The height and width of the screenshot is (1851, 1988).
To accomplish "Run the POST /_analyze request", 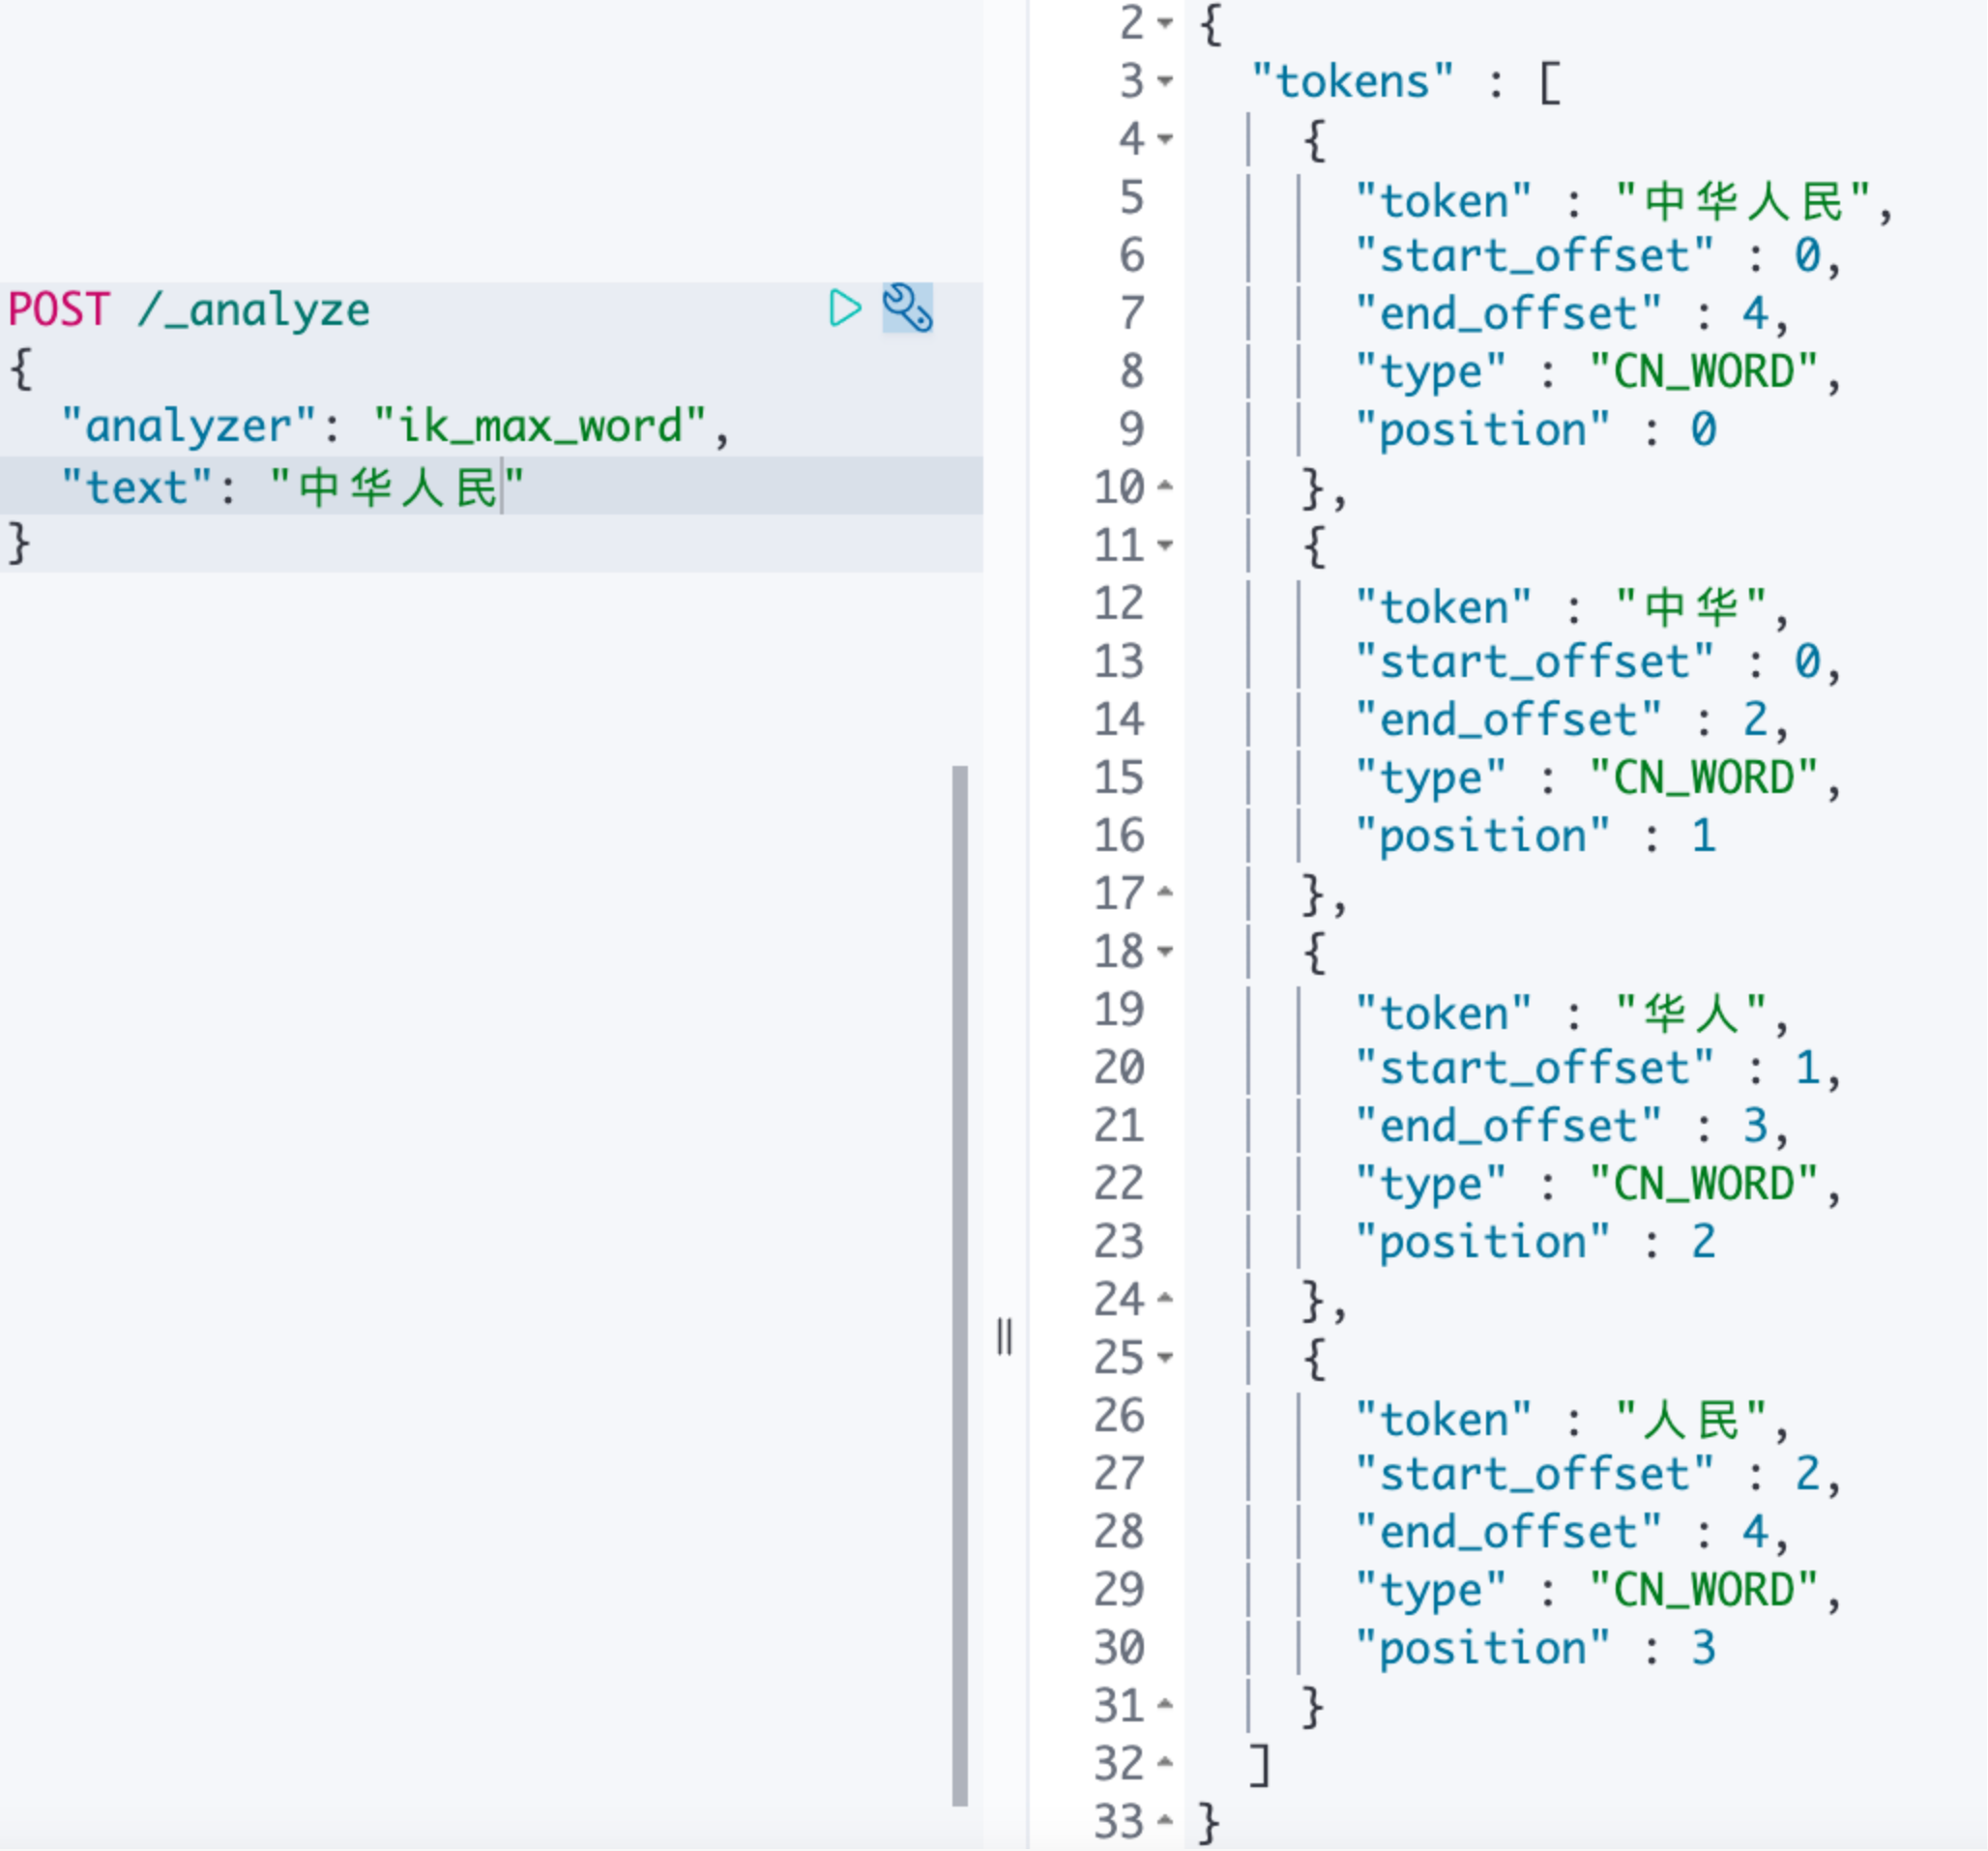I will pos(845,308).
